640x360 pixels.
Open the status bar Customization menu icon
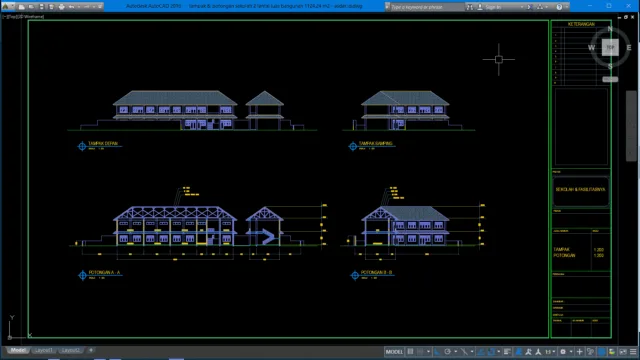click(x=633, y=351)
